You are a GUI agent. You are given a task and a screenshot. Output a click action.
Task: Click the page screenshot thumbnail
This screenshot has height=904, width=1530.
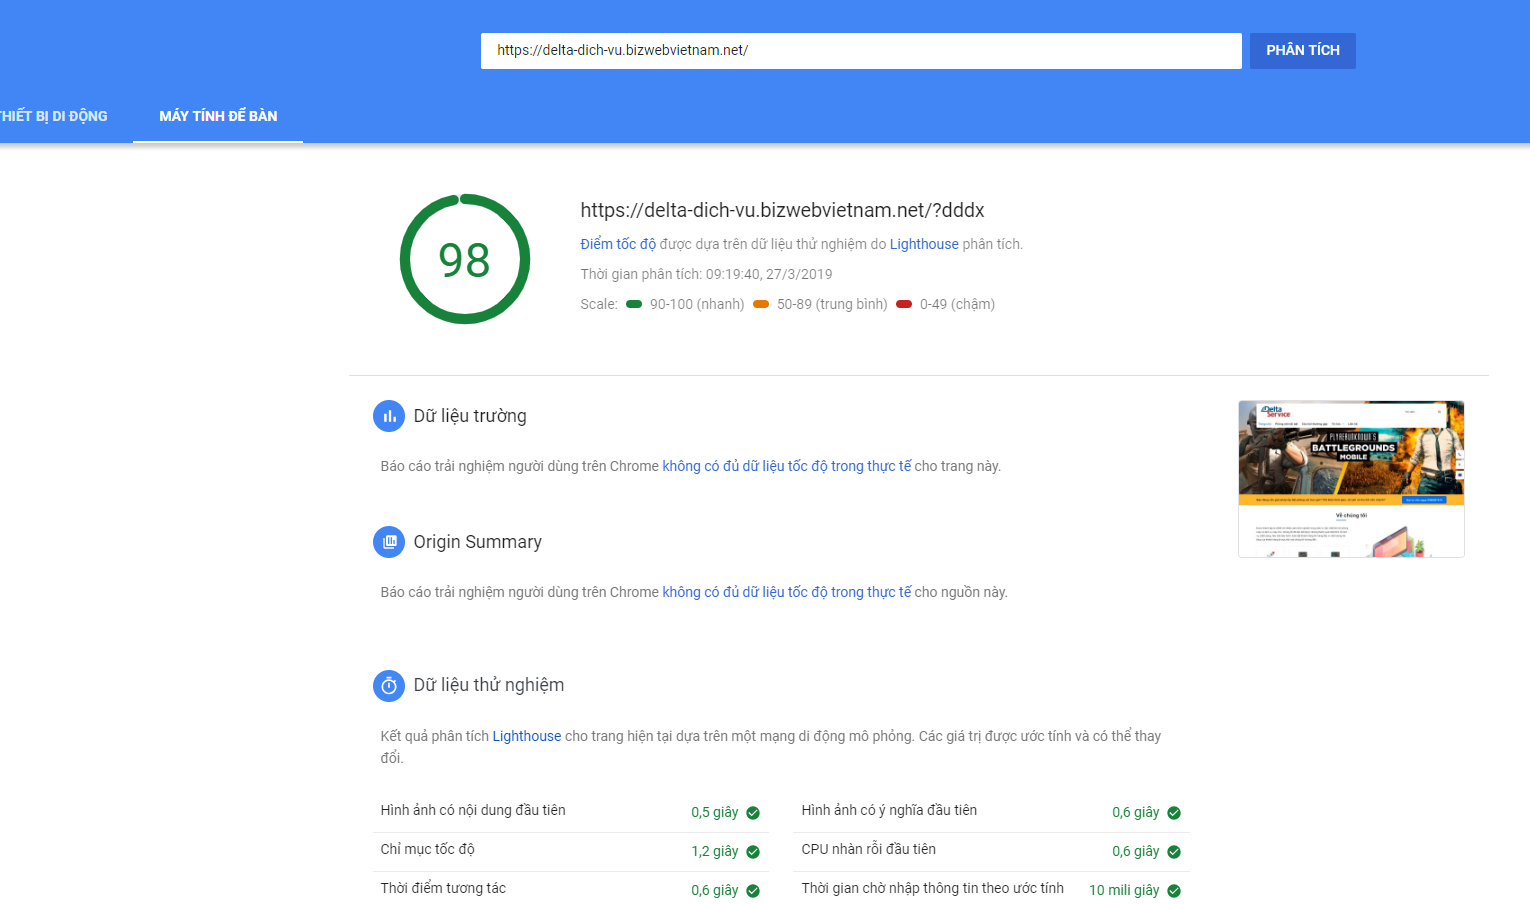pyautogui.click(x=1351, y=479)
